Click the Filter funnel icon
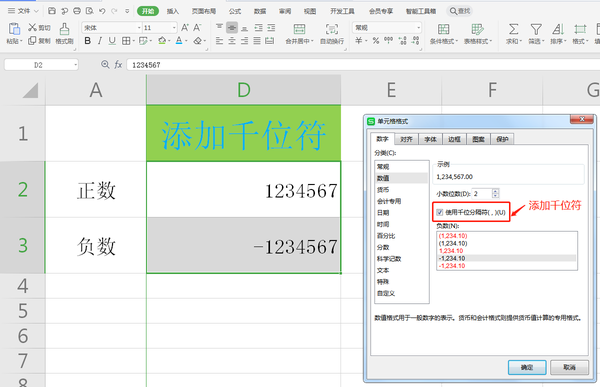Screen dimensions: 600x387 click(x=536, y=29)
